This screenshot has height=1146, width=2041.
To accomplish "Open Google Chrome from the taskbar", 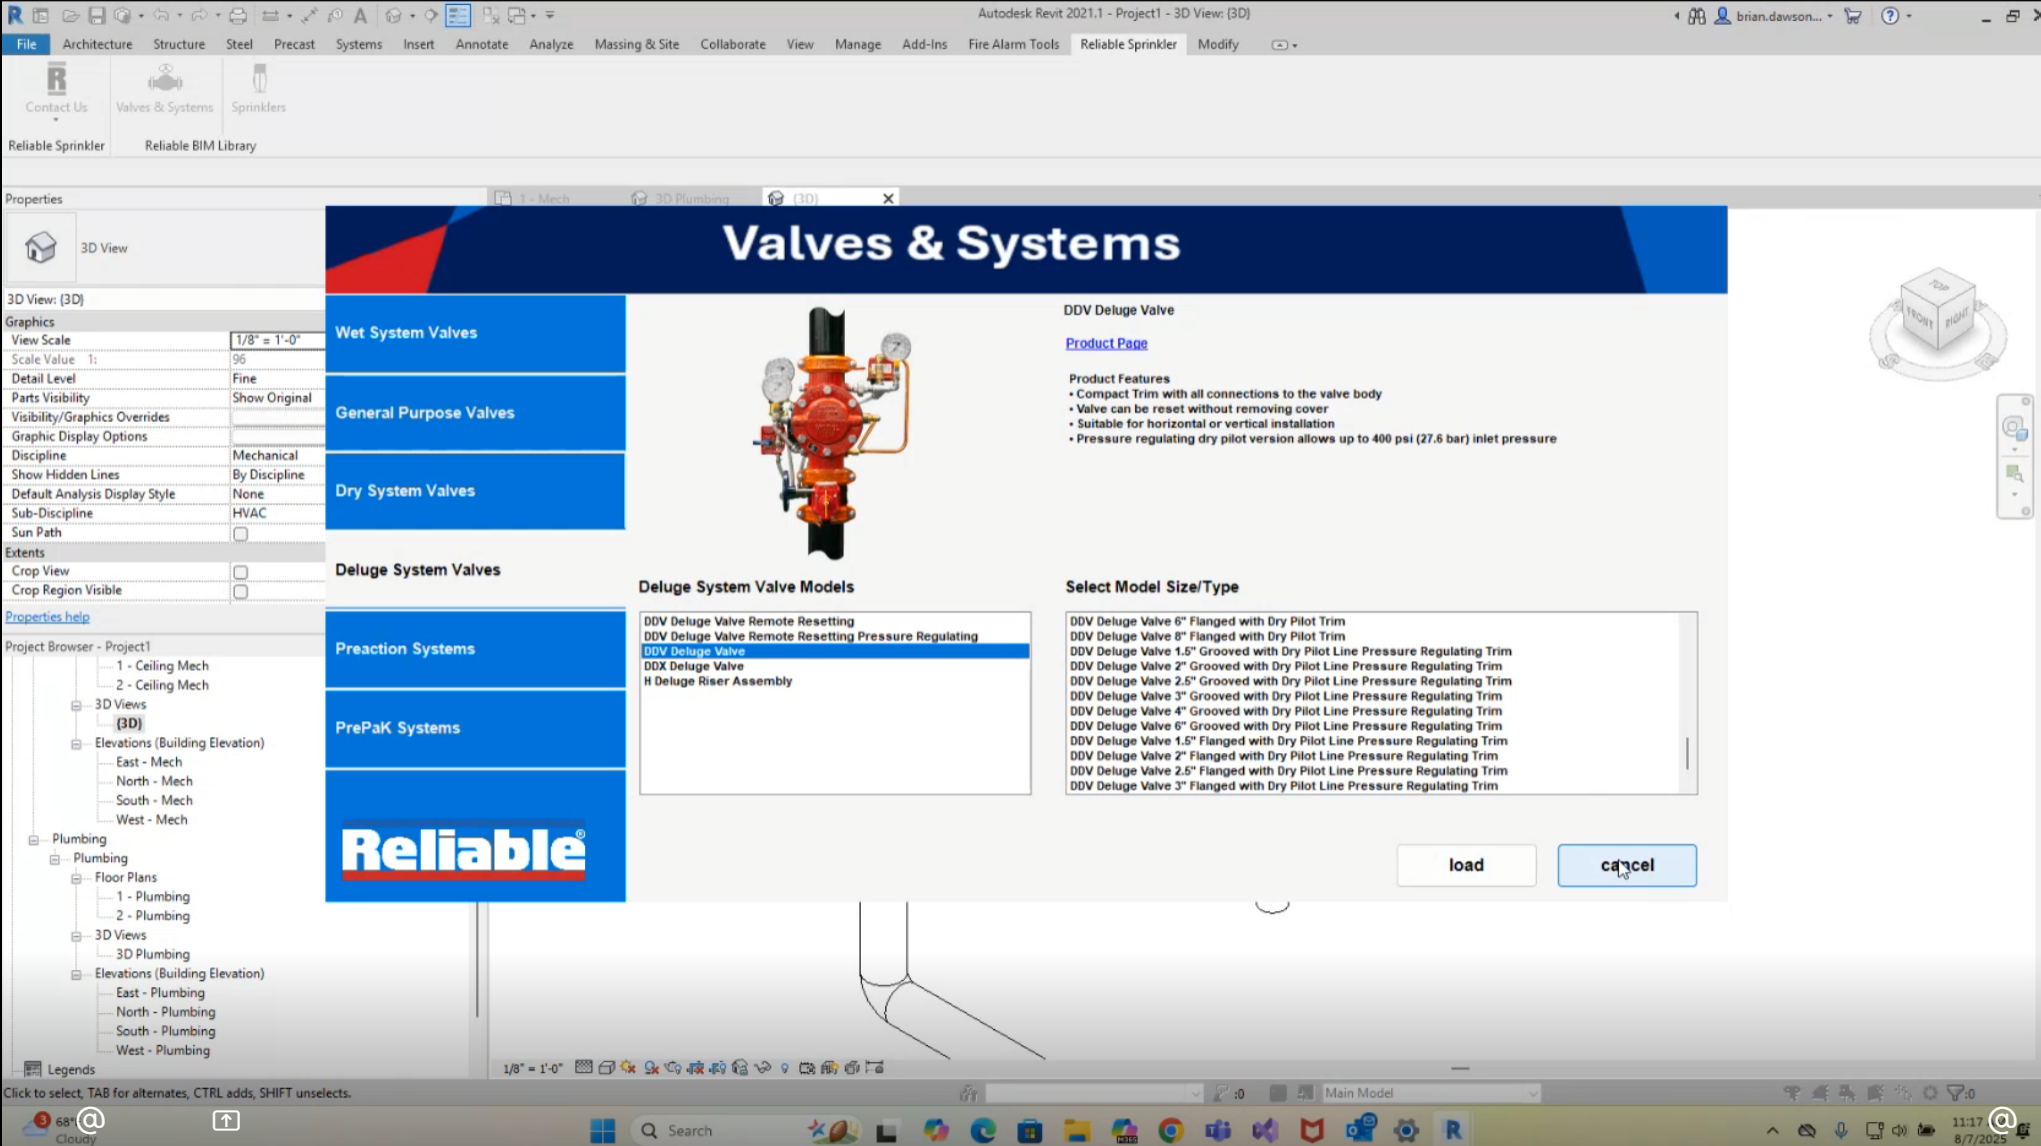I will click(1170, 1130).
